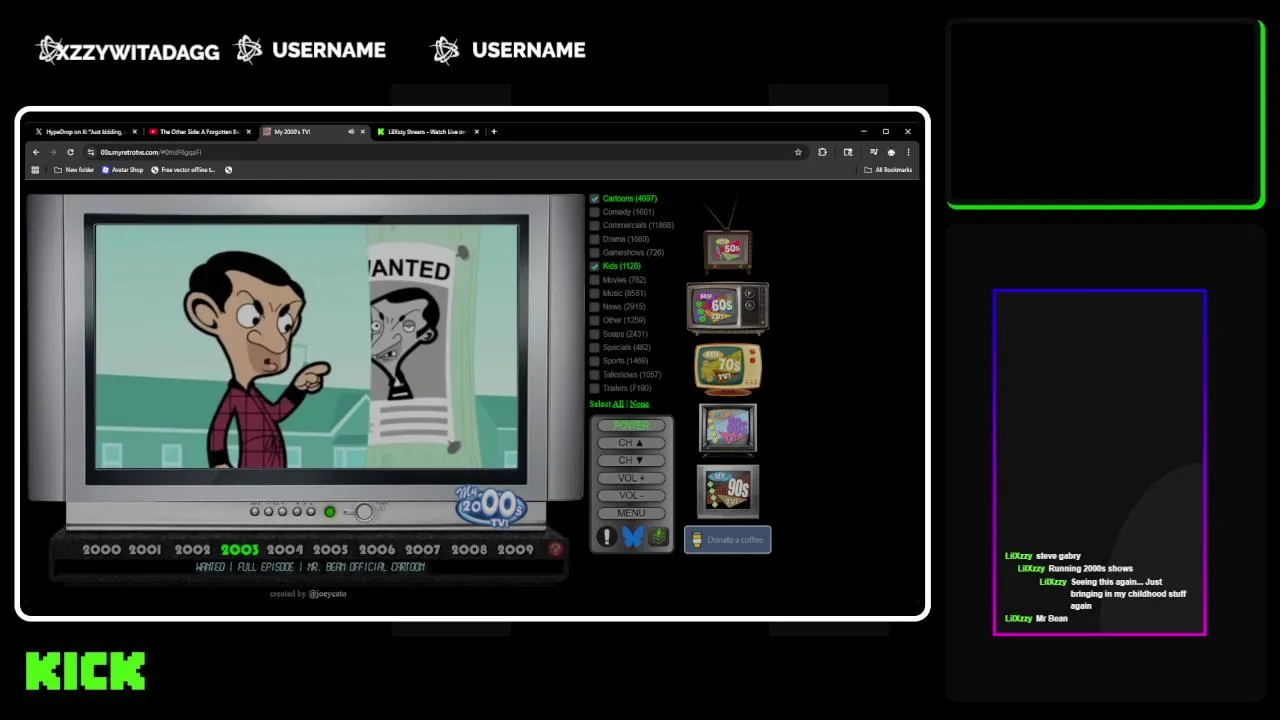Switch to the HypeDrop on X tab
The height and width of the screenshot is (720, 1280).
85,131
